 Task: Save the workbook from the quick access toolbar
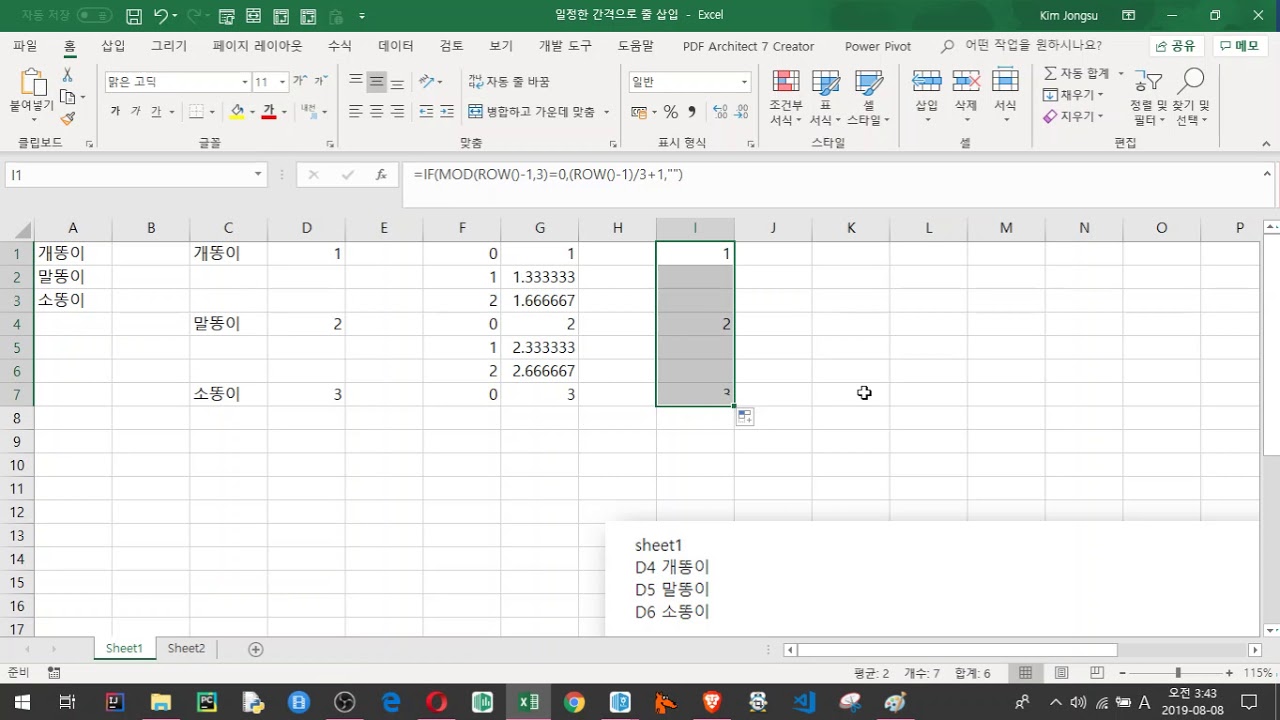click(134, 16)
